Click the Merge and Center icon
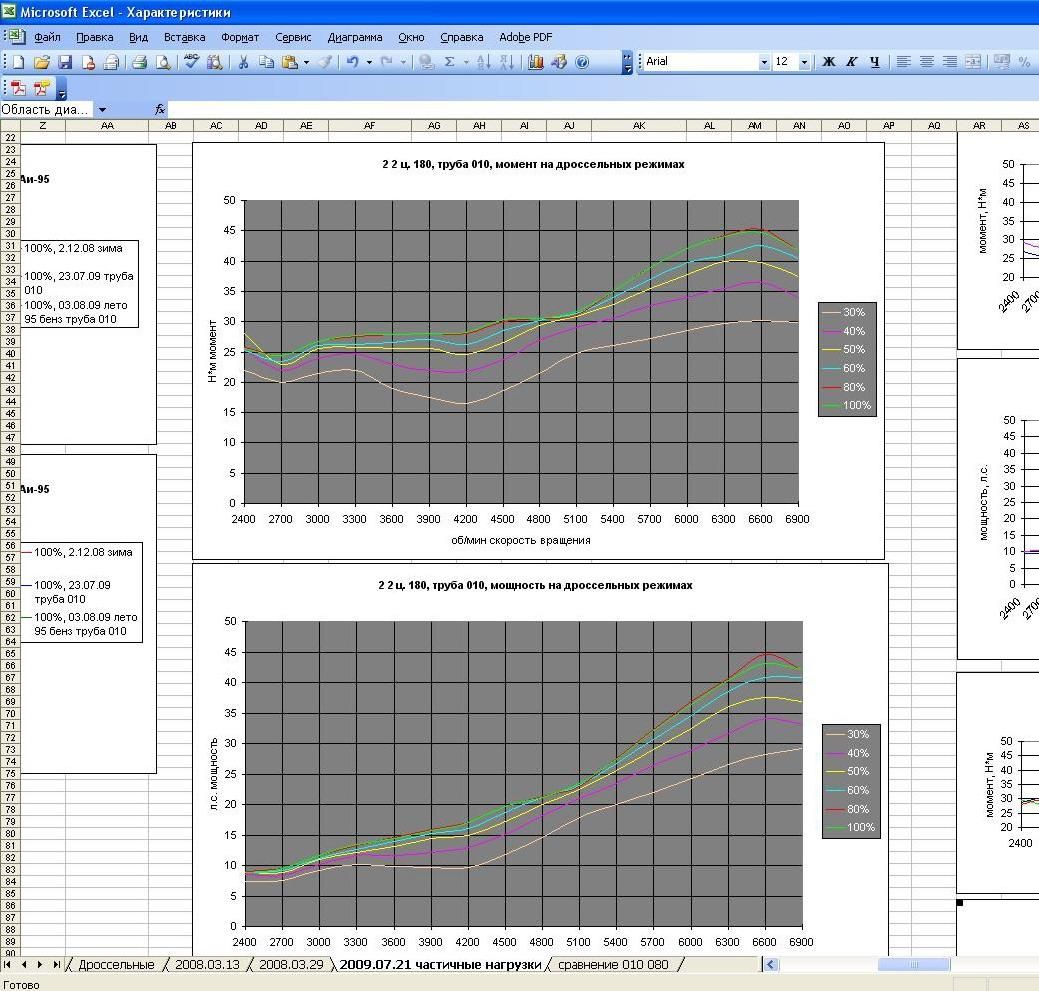 (973, 62)
